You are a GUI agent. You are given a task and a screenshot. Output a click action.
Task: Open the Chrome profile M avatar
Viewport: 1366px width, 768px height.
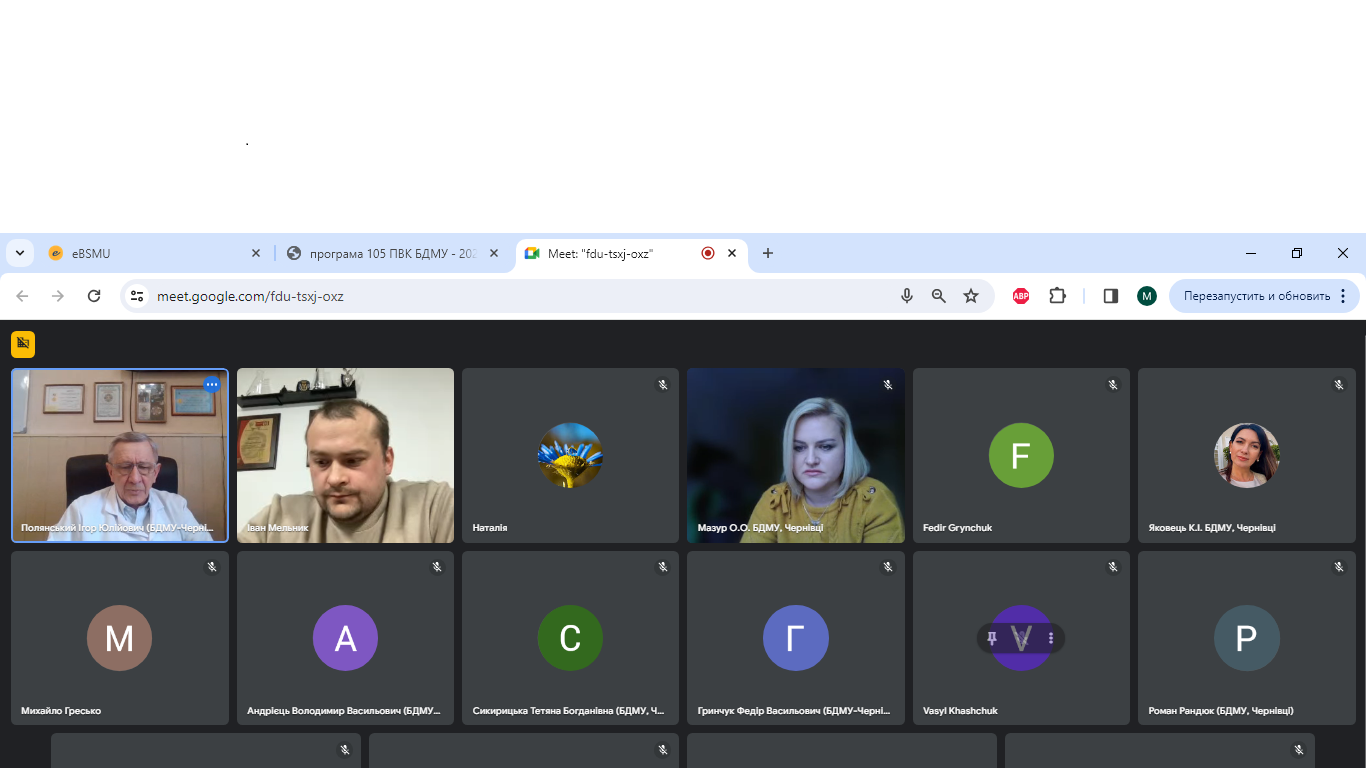(1147, 296)
